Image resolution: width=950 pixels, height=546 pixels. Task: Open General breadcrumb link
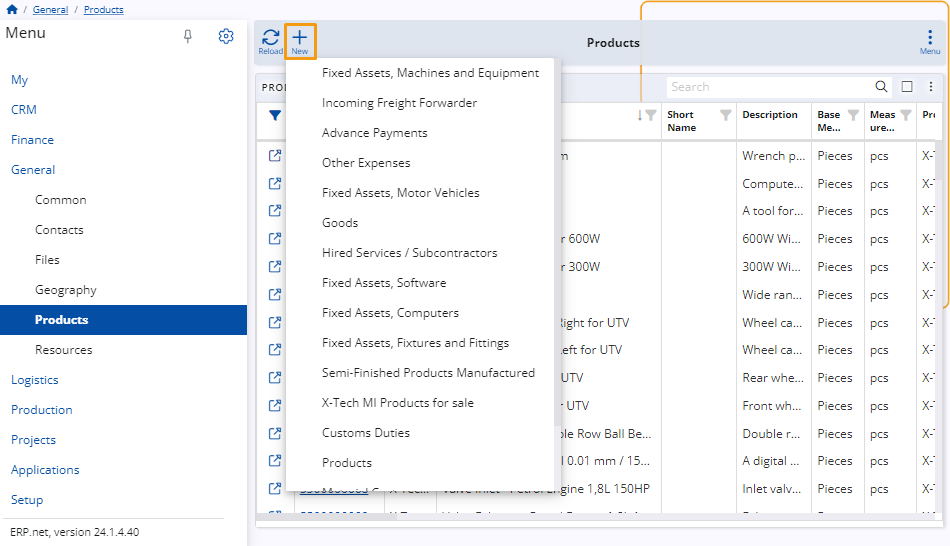click(x=50, y=10)
